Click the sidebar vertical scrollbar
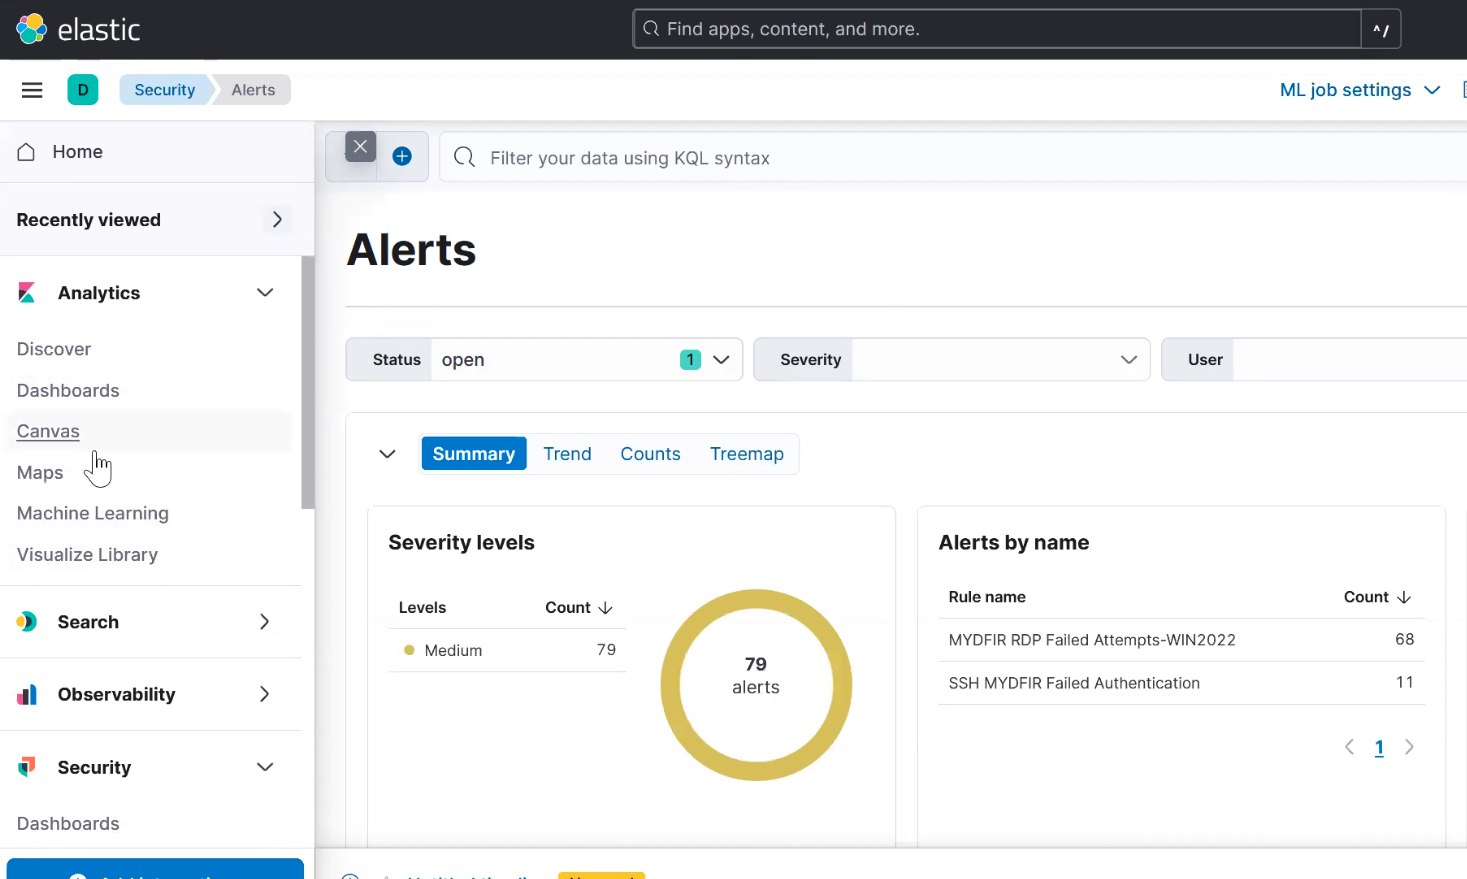Screen dimensions: 1467x879 click(x=308, y=382)
